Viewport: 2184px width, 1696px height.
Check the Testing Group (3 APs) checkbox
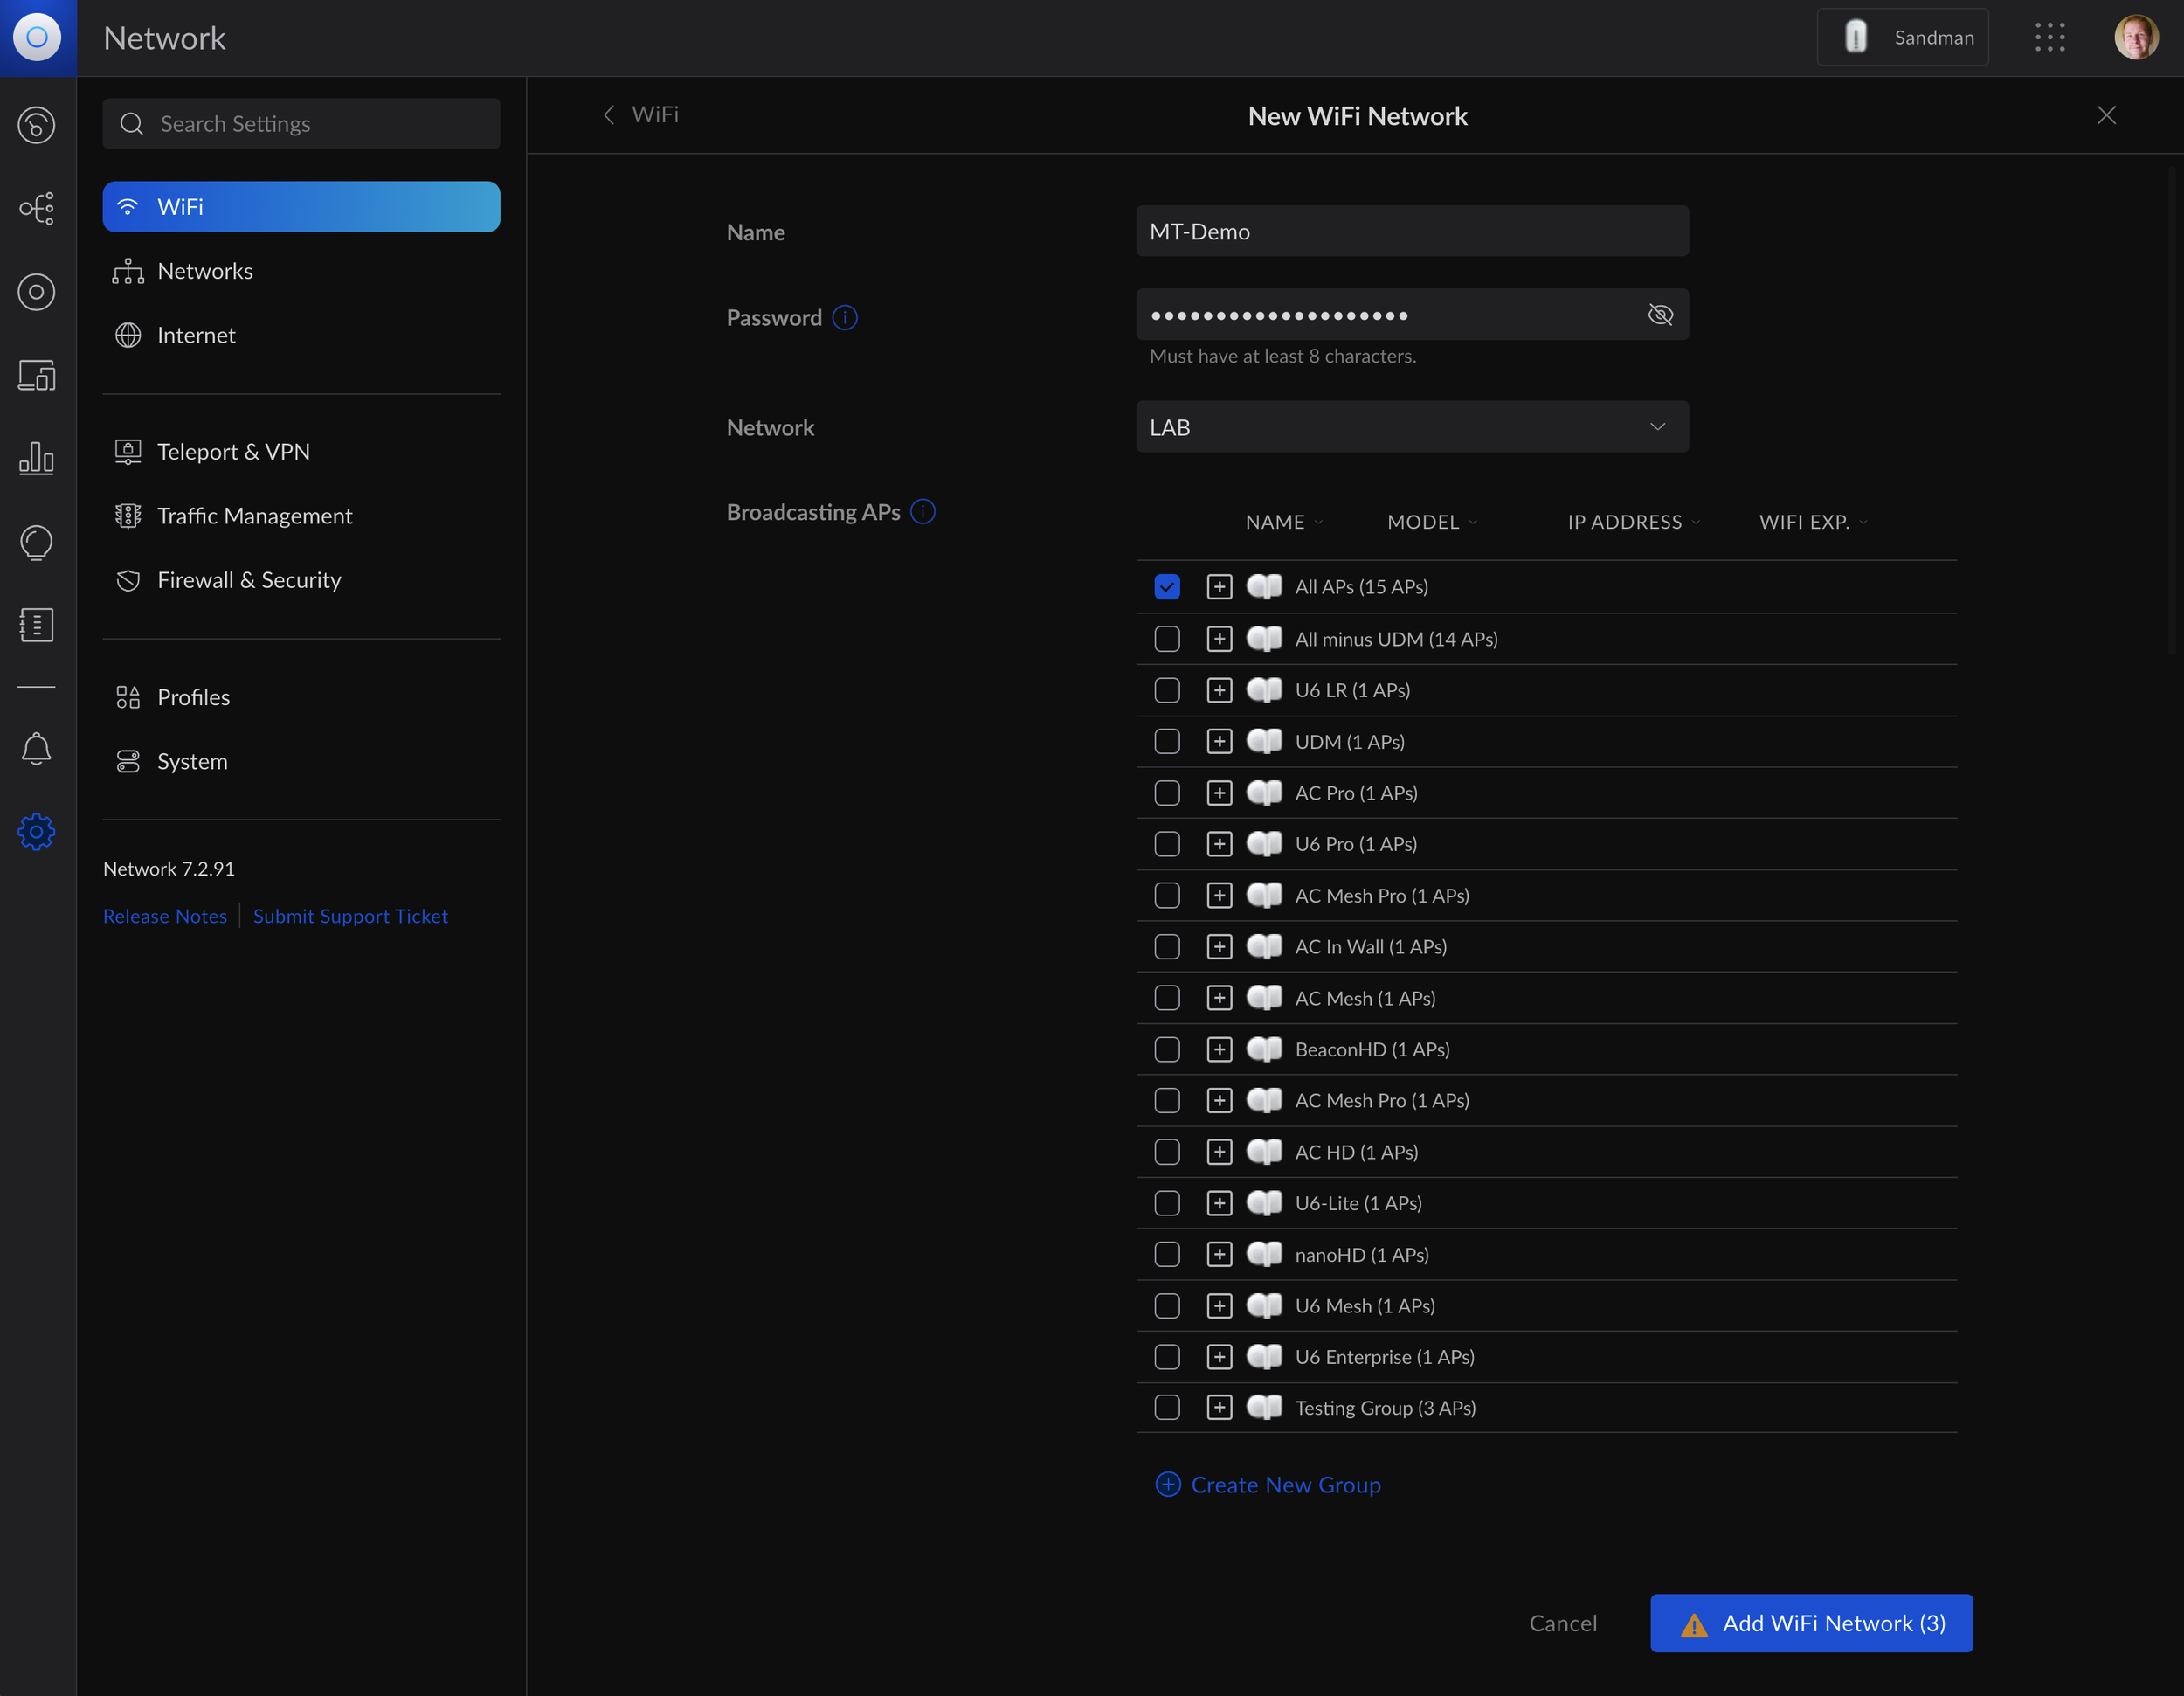click(1166, 1408)
